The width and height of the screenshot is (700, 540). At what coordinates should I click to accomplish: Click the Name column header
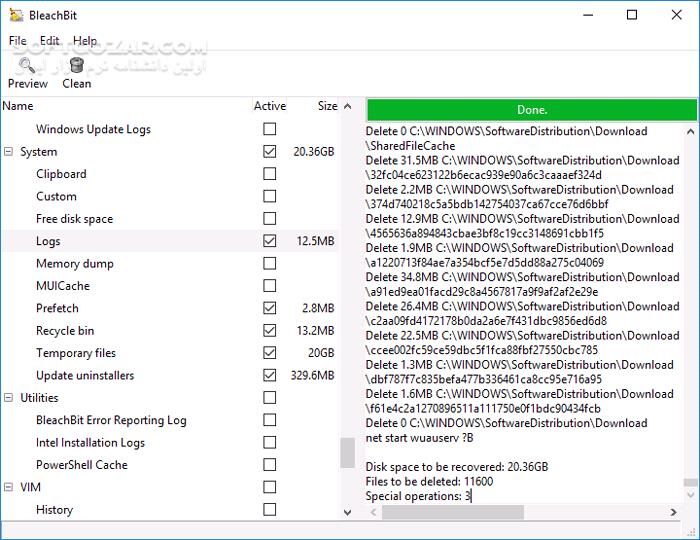pyautogui.click(x=18, y=106)
